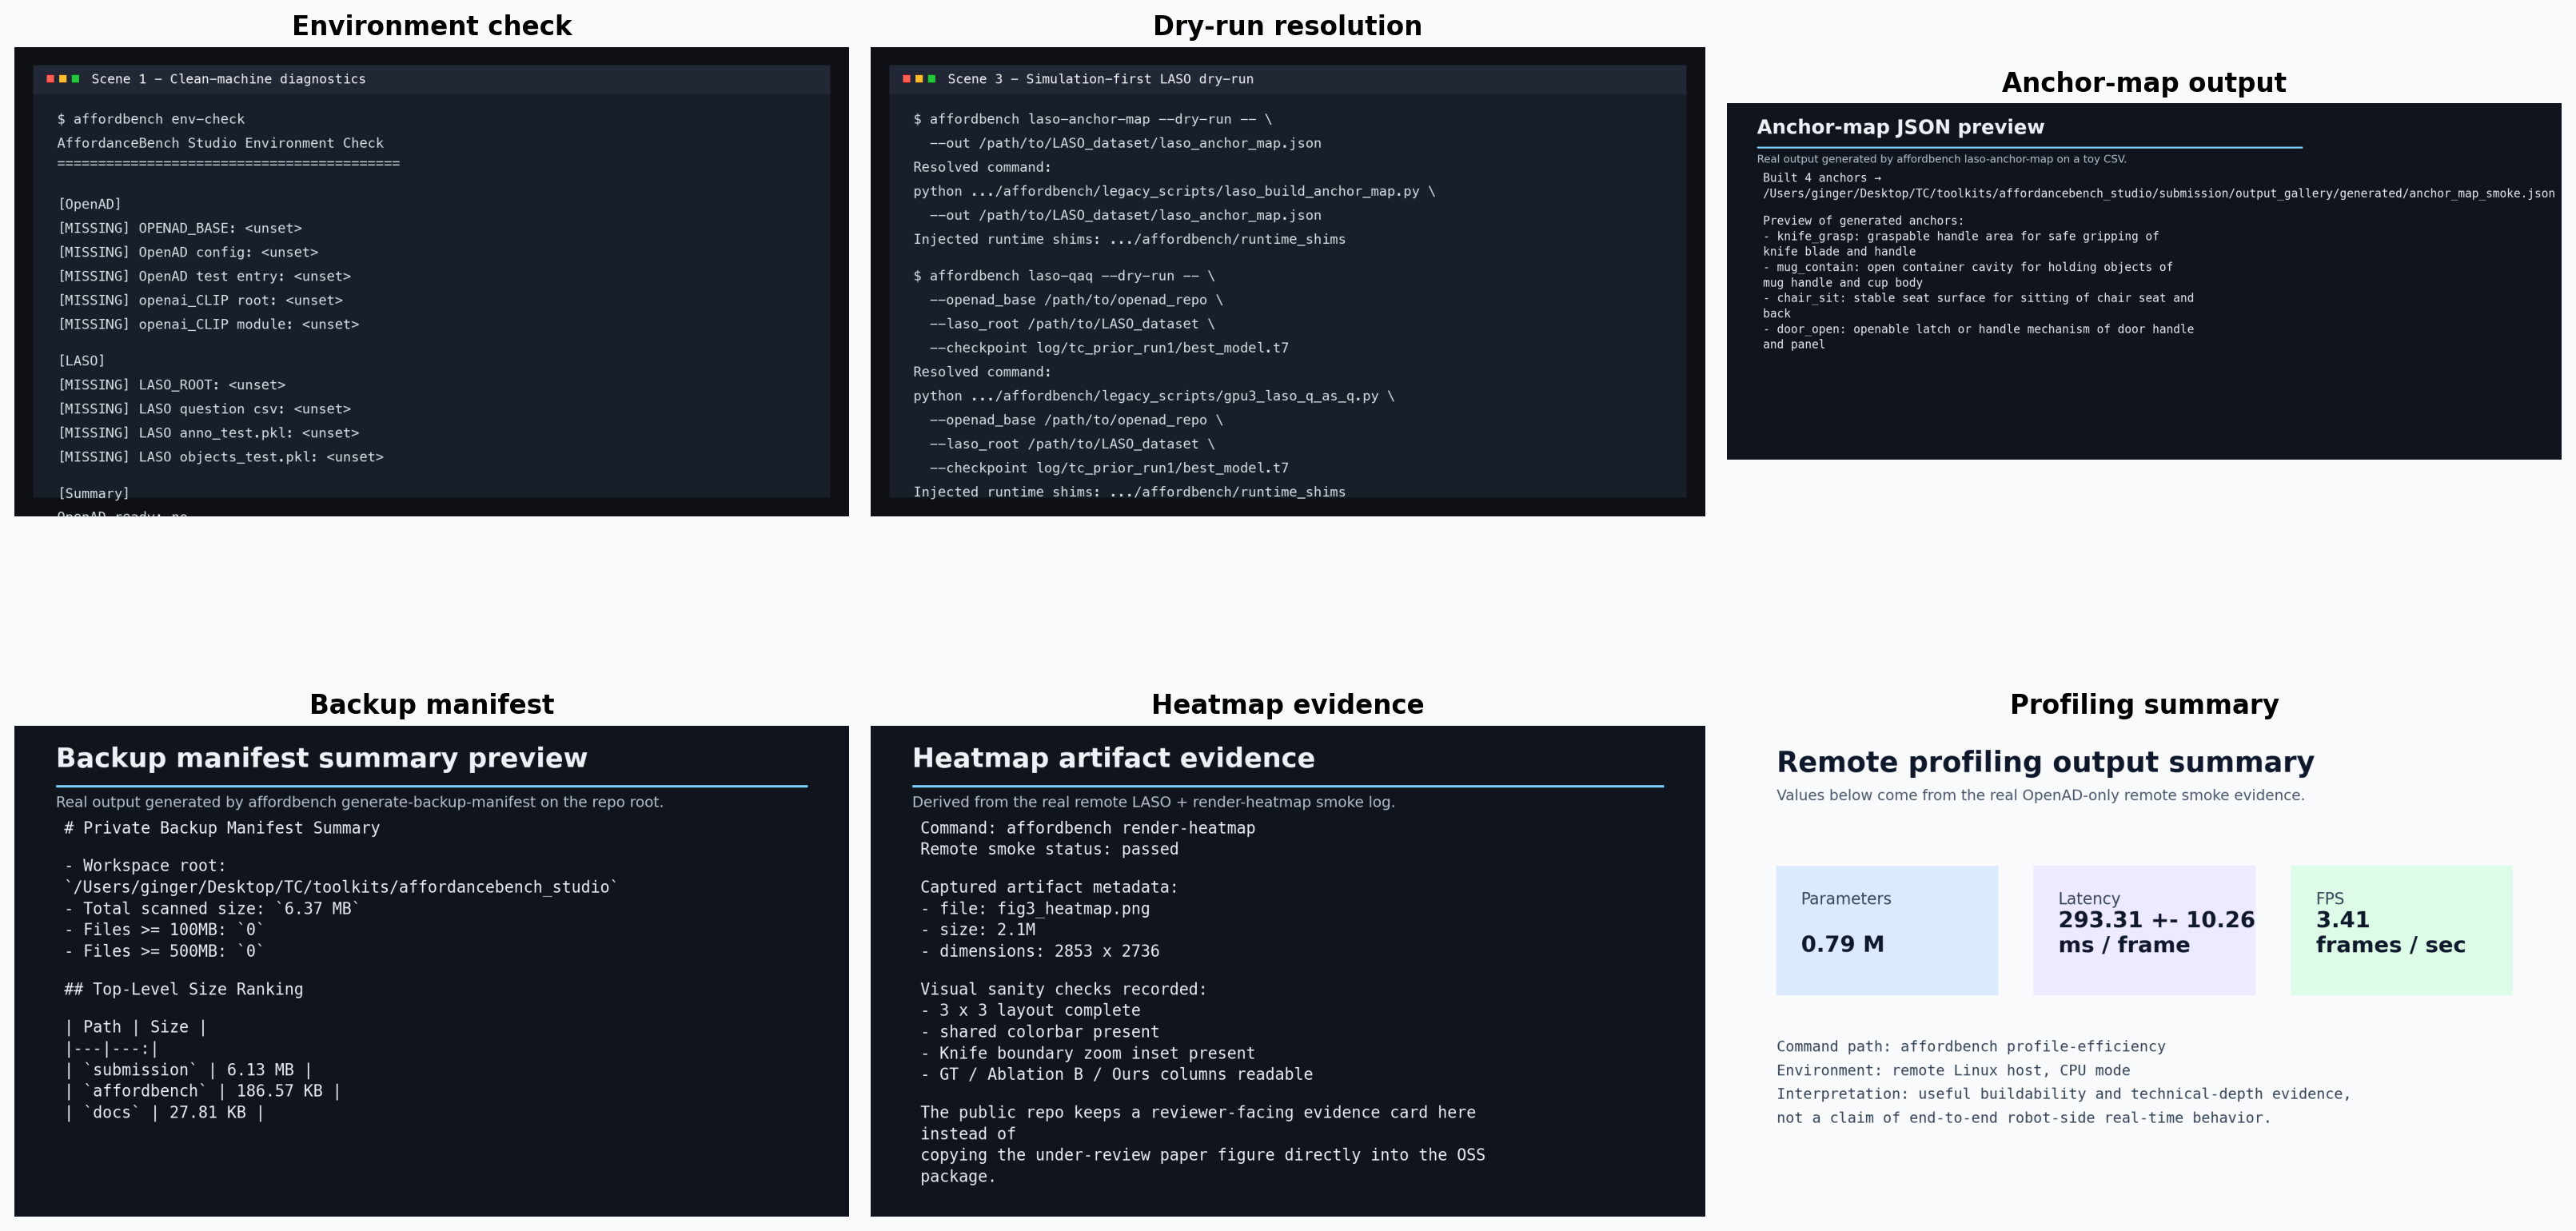Click the Anchor-map output heading
The image size is (2576, 1231).
click(x=2143, y=83)
